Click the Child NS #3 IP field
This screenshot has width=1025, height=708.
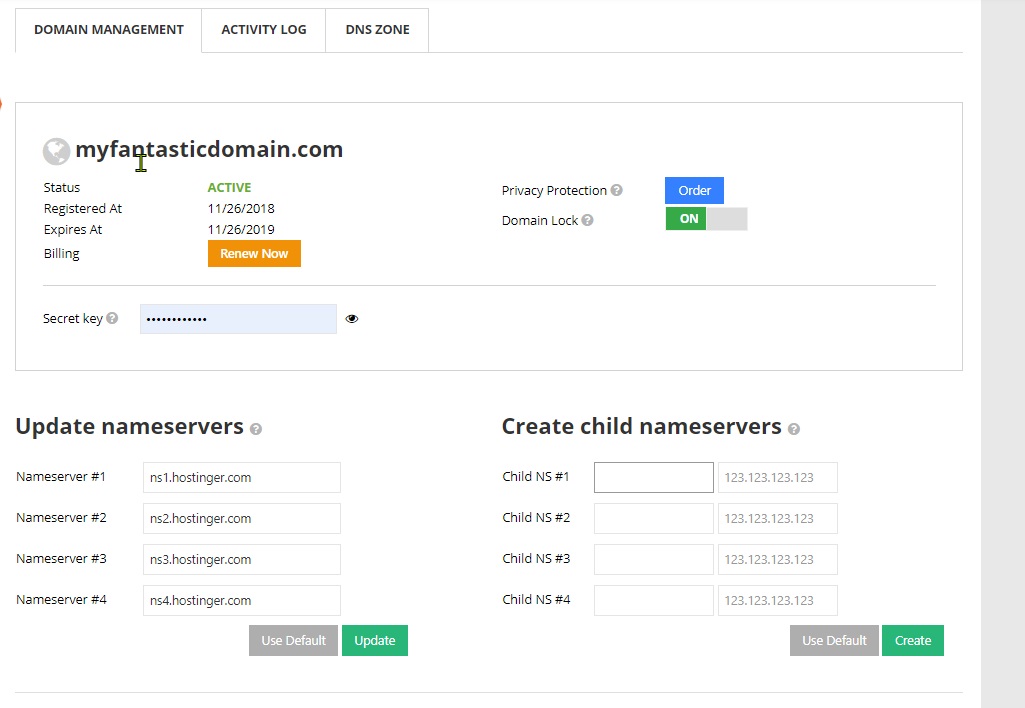778,560
